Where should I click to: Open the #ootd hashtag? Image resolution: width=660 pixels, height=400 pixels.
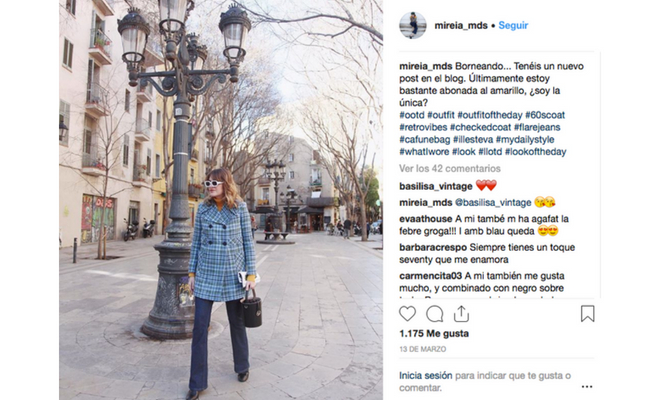(x=412, y=115)
